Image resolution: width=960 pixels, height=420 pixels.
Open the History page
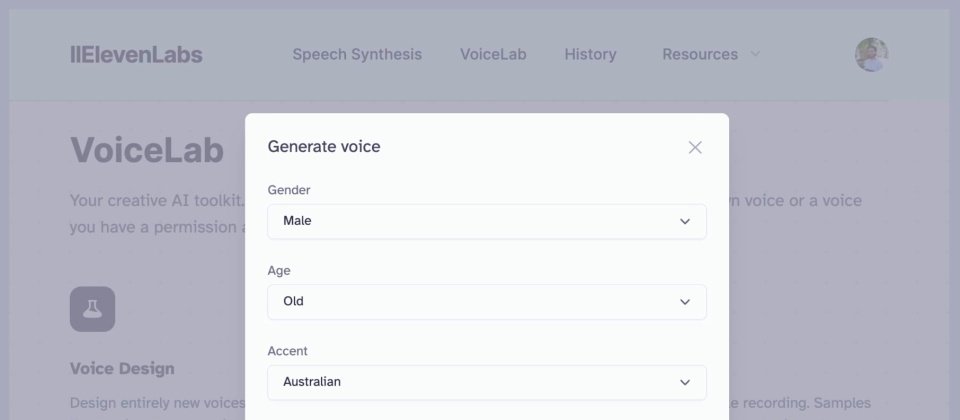click(x=590, y=55)
